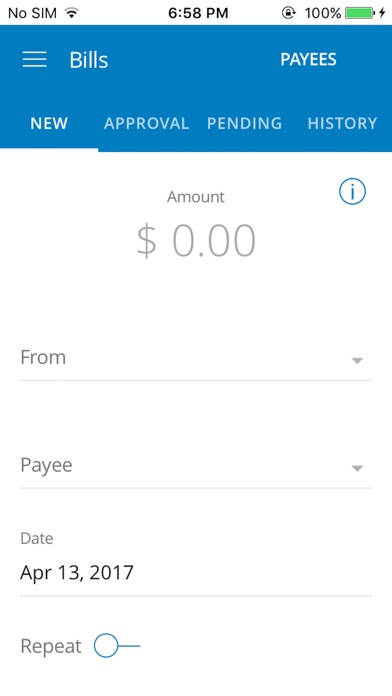
Task: Tap the battery indicator icon
Action: (360, 13)
